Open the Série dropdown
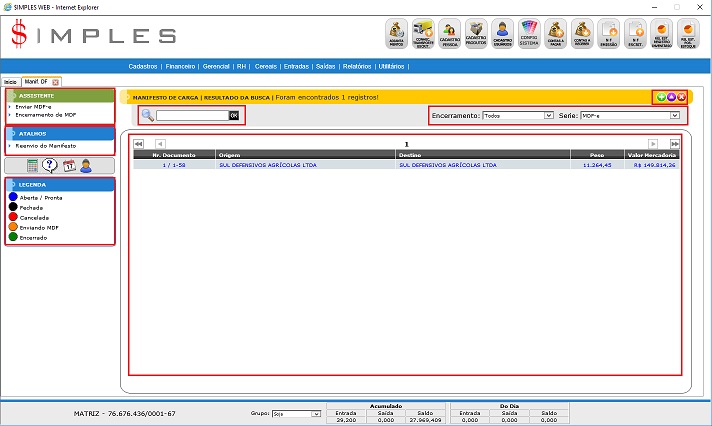The image size is (712, 426). (630, 116)
